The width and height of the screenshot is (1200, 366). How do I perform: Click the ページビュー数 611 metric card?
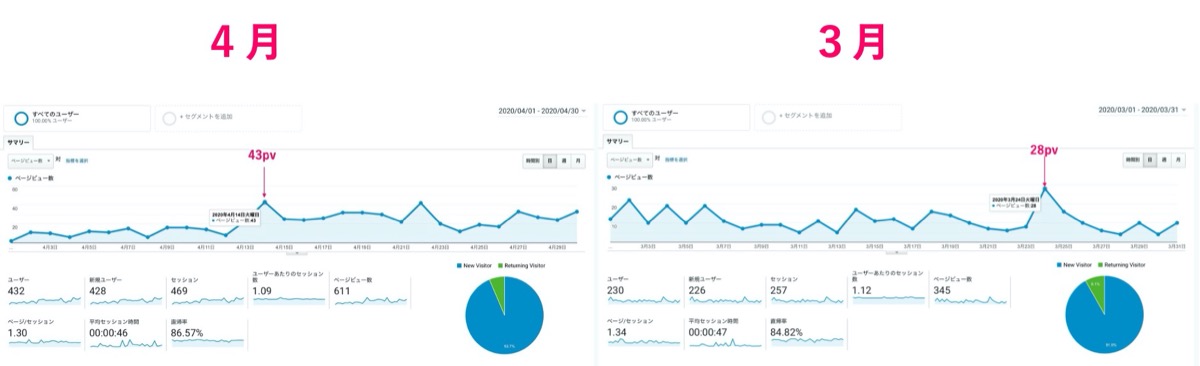click(370, 292)
